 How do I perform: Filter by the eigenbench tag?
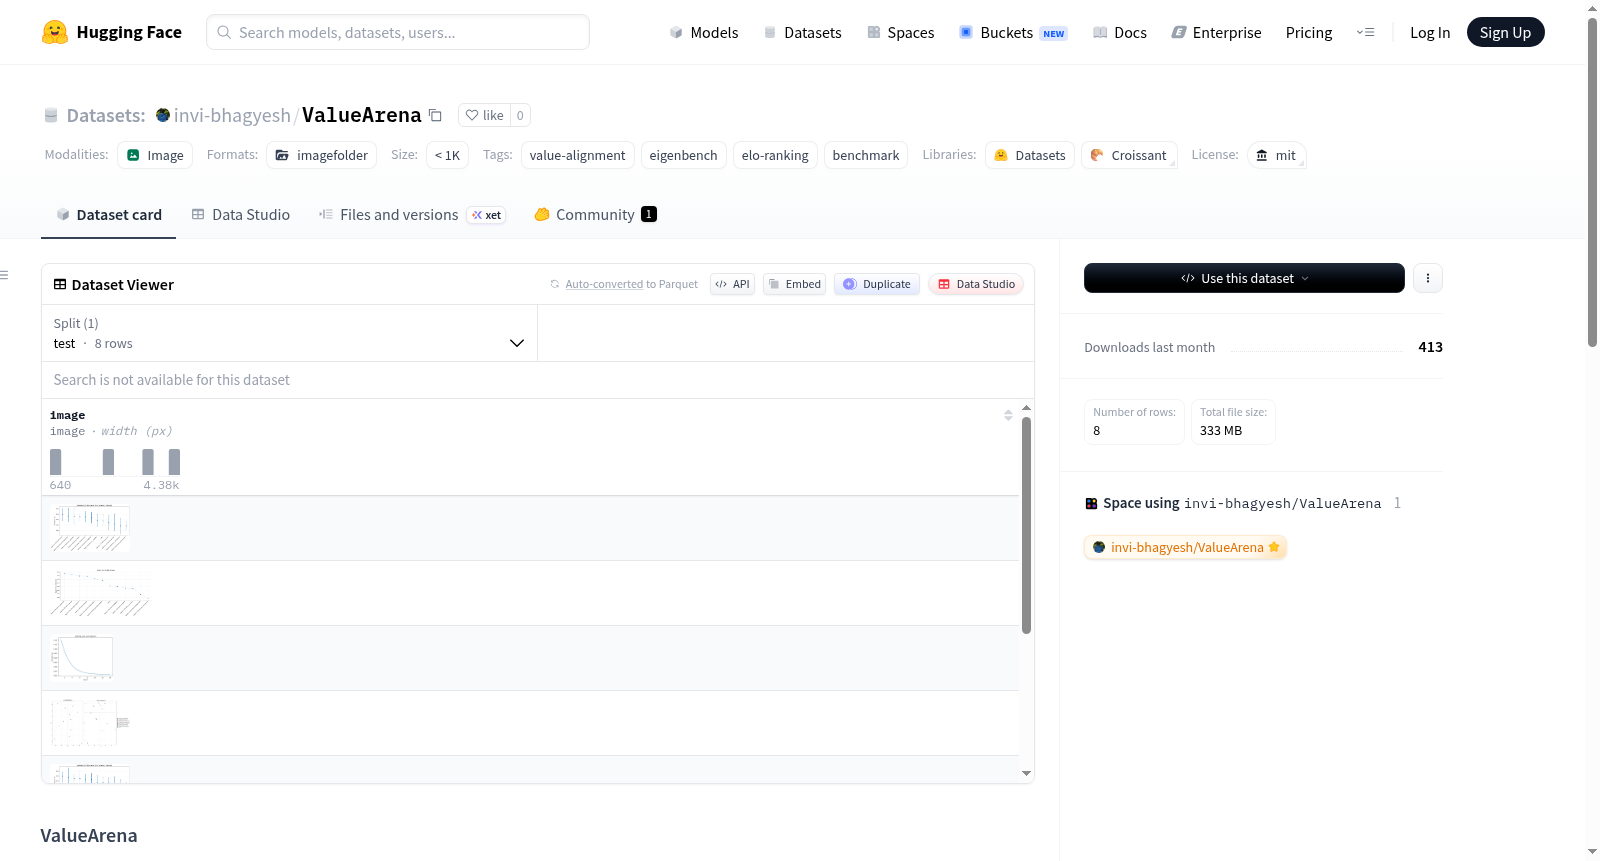(x=683, y=155)
